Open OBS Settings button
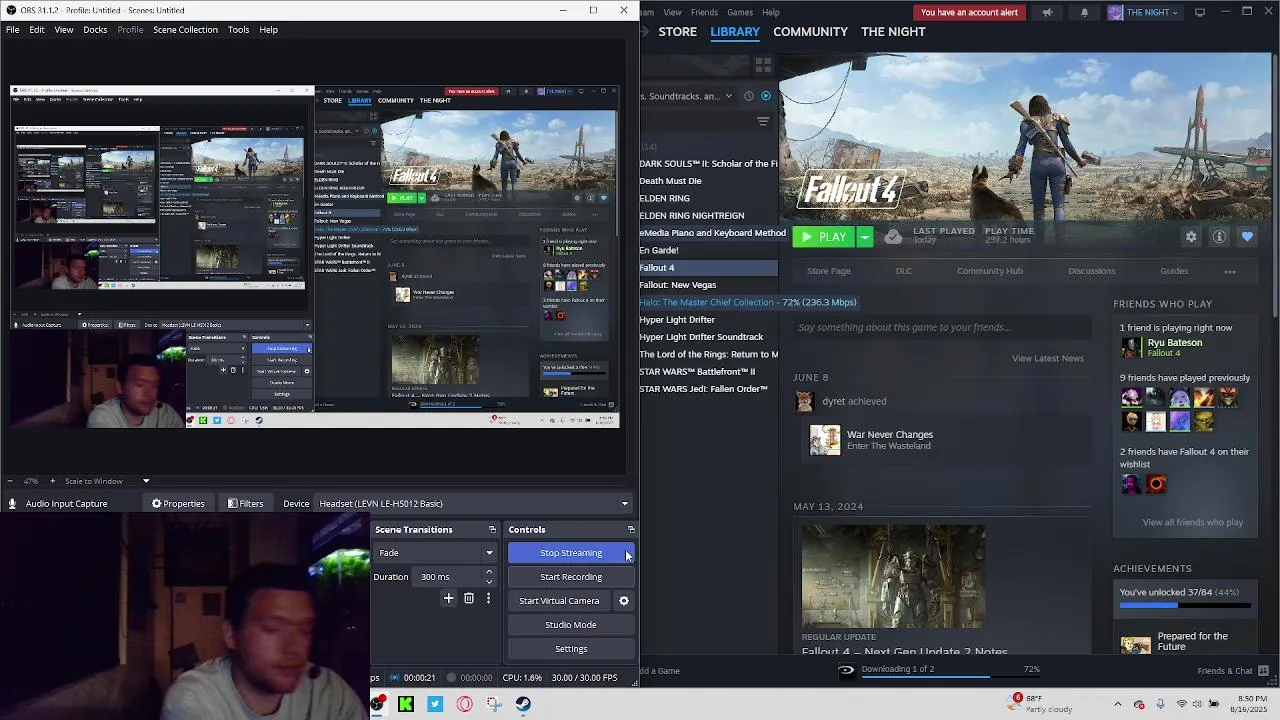The height and width of the screenshot is (720, 1280). pos(571,649)
